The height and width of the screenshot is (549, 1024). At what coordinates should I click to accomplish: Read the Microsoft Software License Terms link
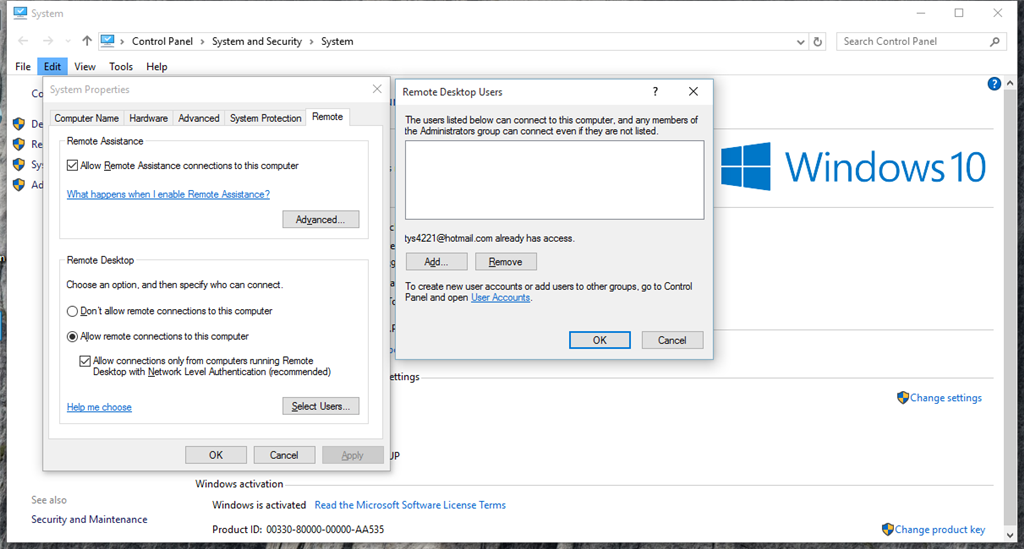pyautogui.click(x=410, y=505)
